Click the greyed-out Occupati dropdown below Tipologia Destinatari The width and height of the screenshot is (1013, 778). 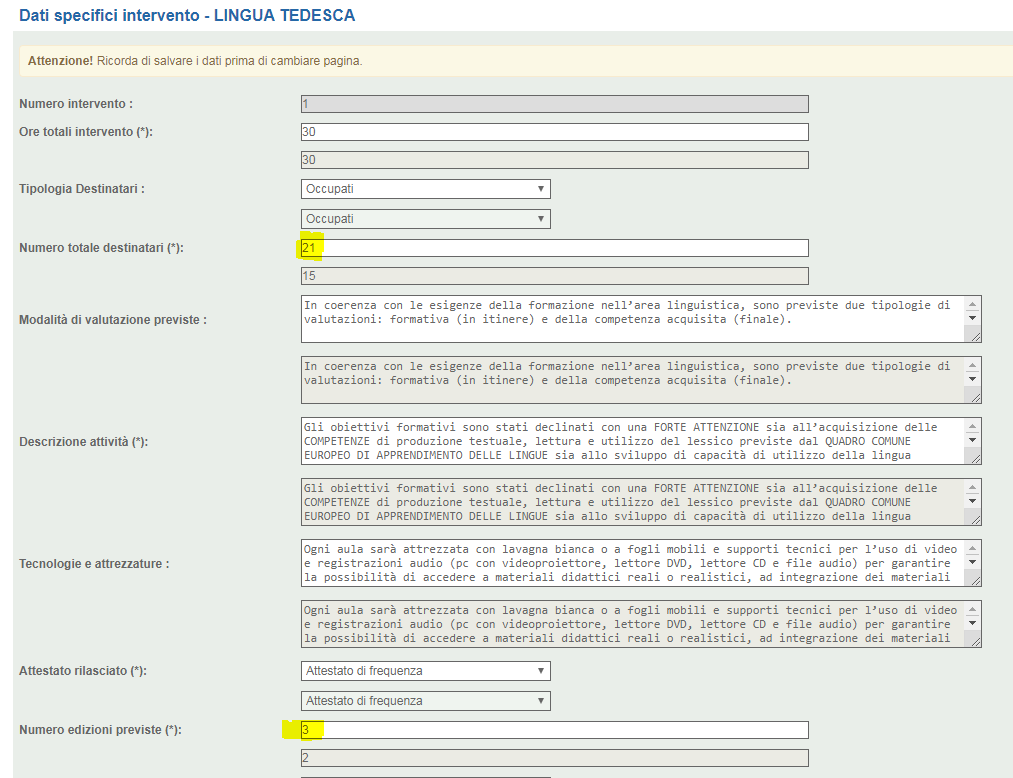click(x=425, y=219)
